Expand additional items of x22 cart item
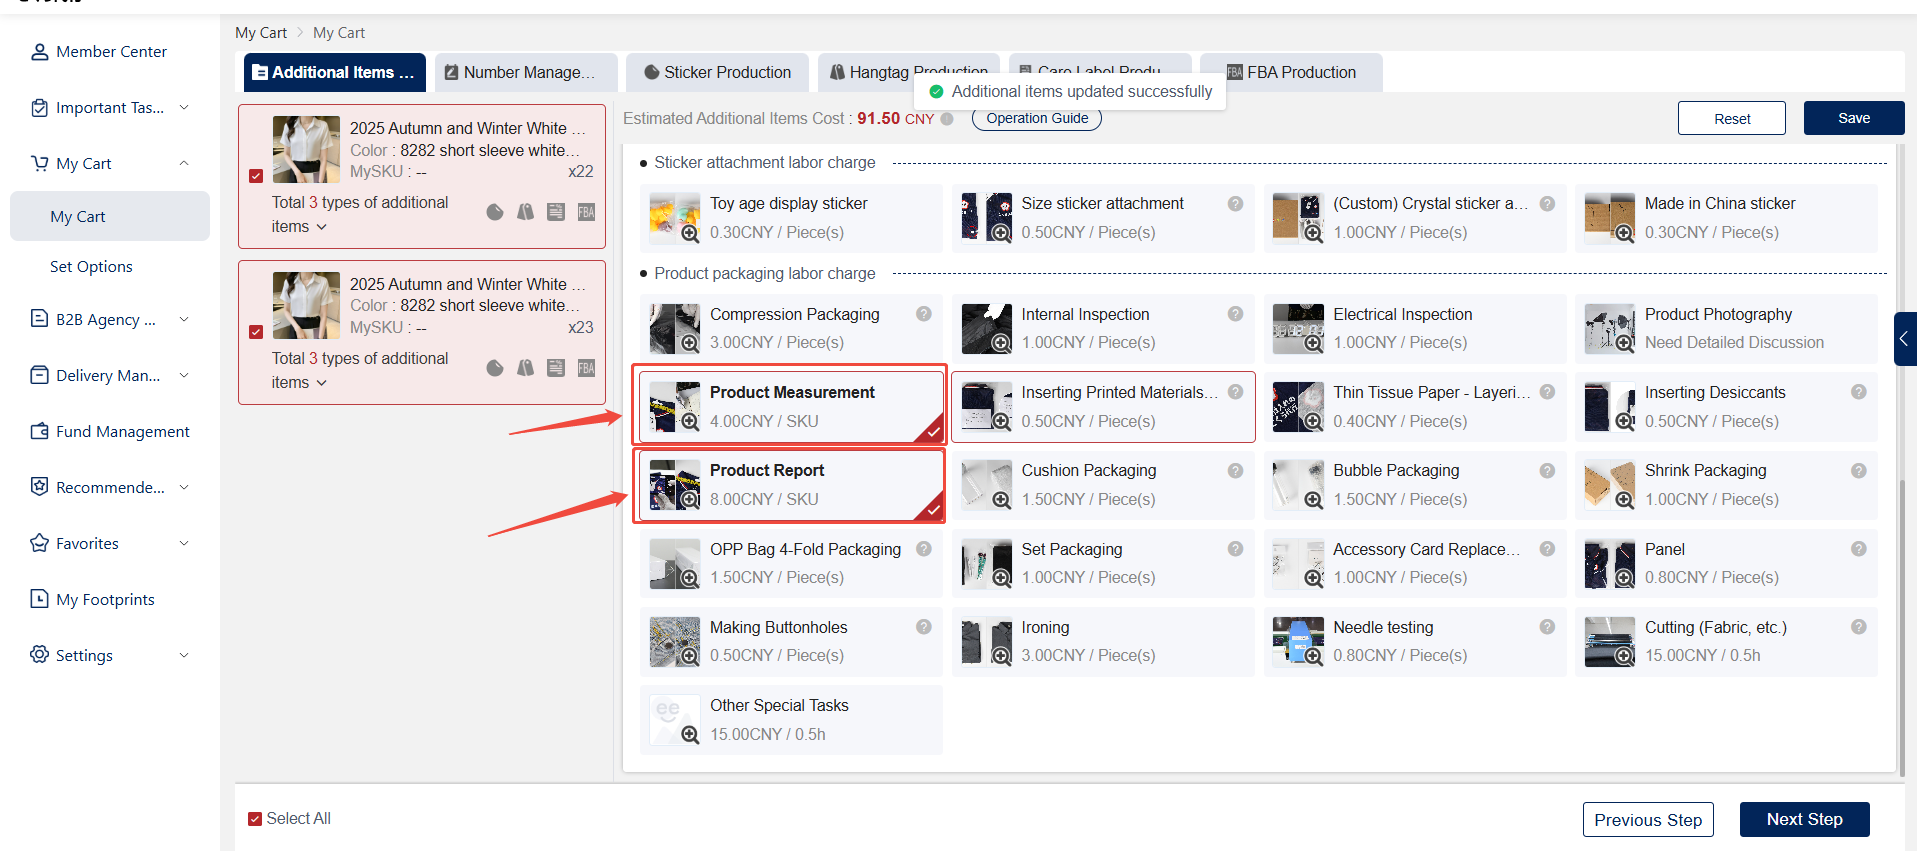1917x851 pixels. (x=321, y=227)
